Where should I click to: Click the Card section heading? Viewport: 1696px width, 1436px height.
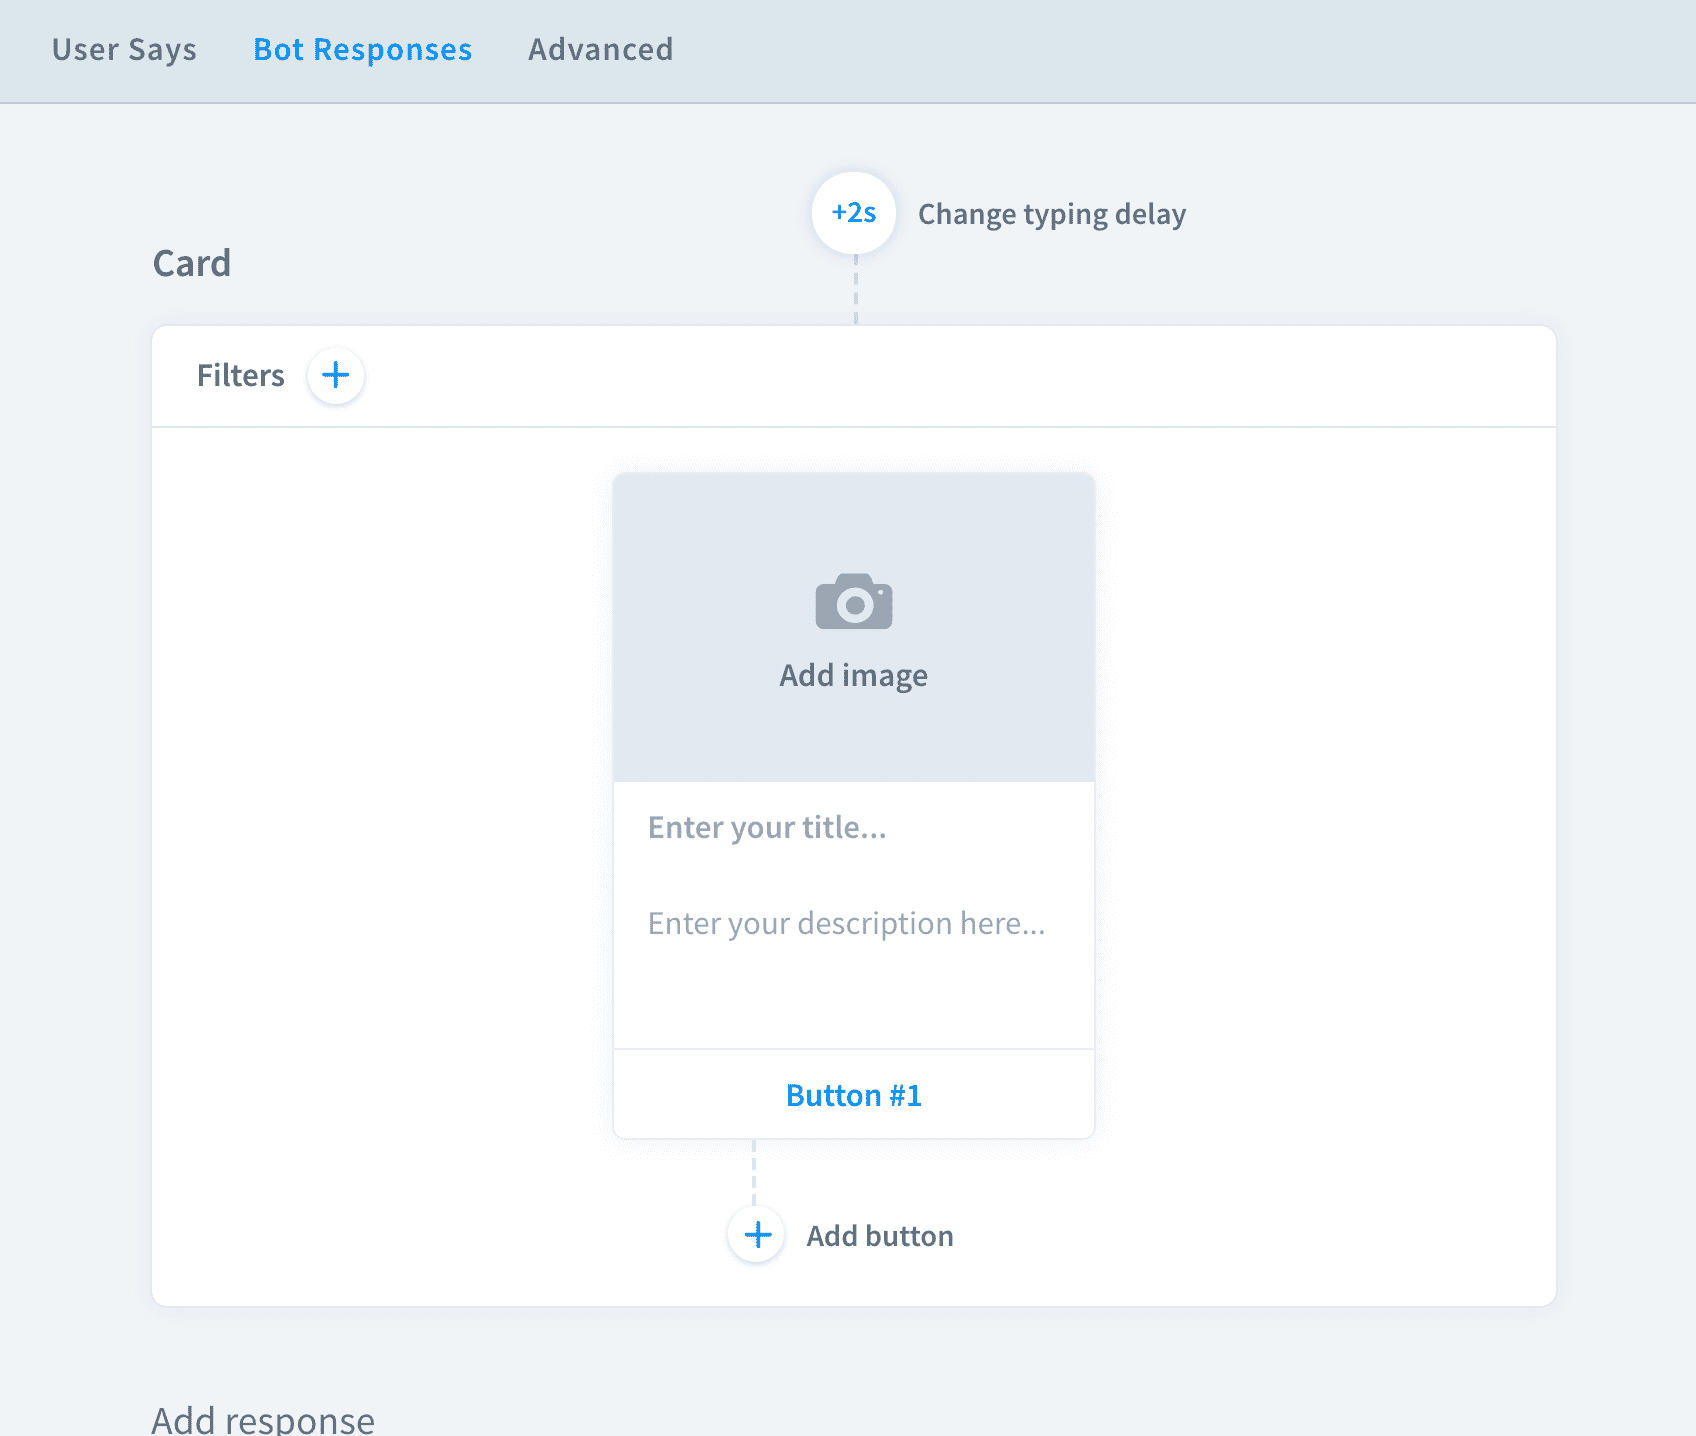[192, 264]
